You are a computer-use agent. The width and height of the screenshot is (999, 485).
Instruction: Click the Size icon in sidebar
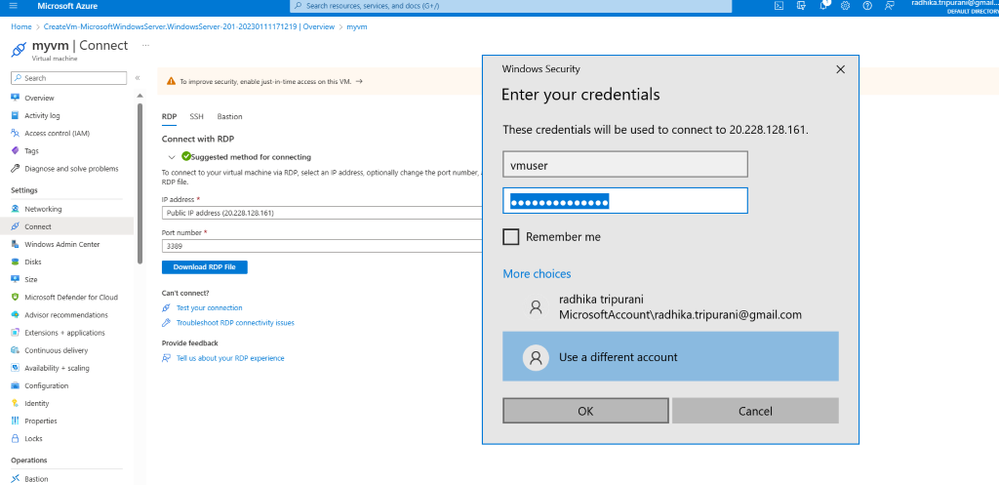click(x=15, y=279)
